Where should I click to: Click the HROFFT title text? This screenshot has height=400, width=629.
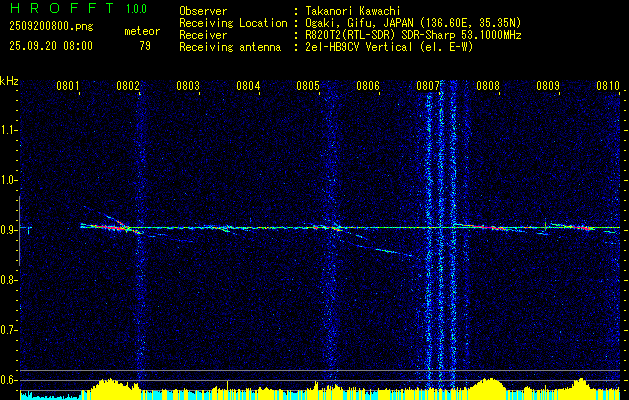coord(62,8)
